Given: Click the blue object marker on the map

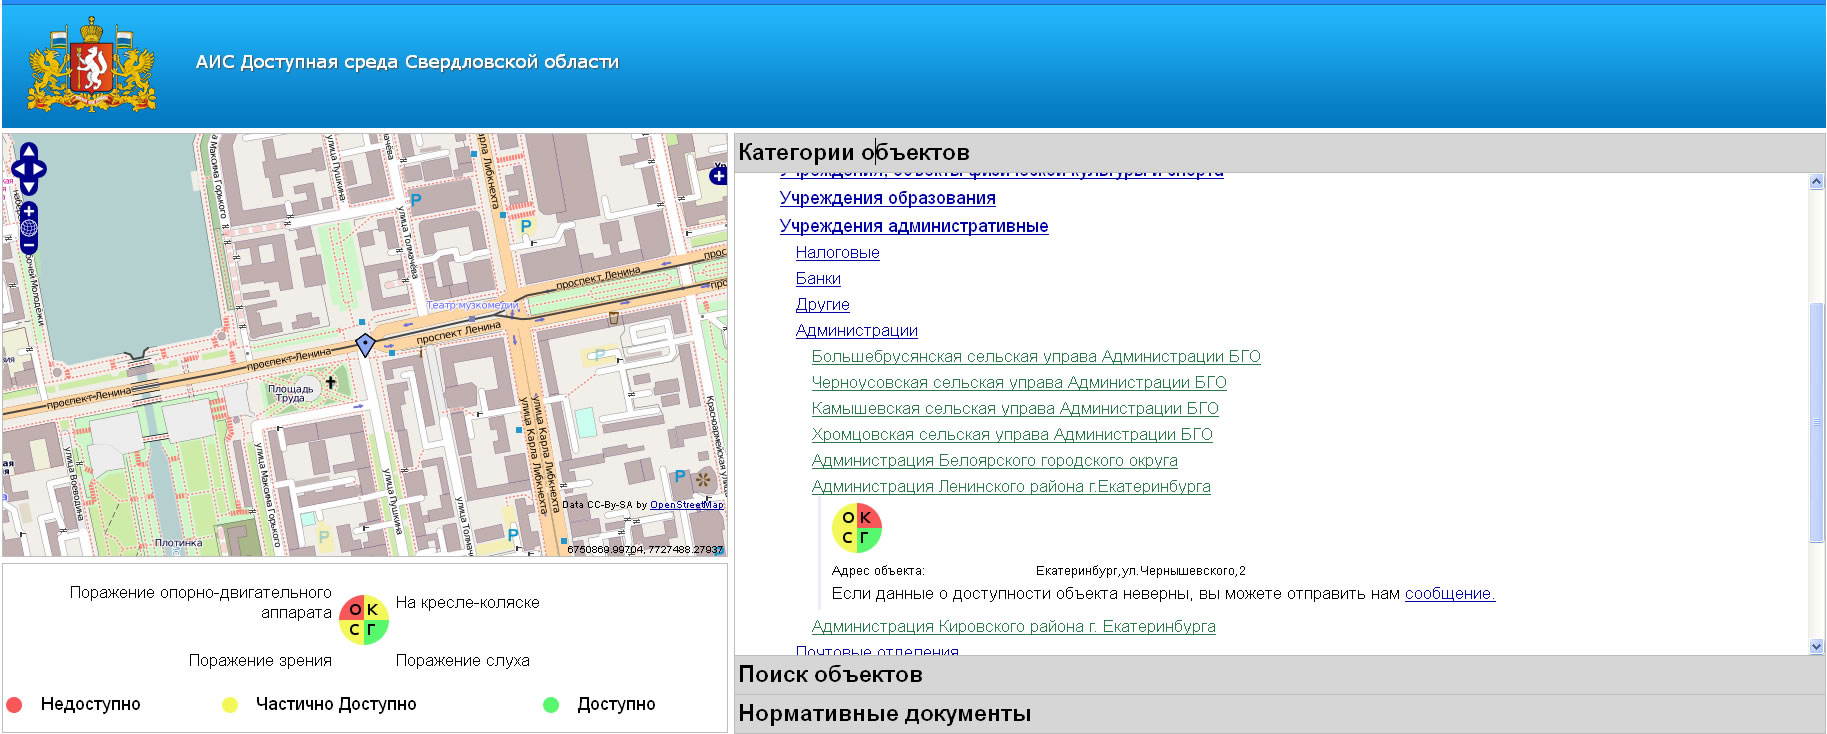Looking at the screenshot, I should pyautogui.click(x=365, y=345).
